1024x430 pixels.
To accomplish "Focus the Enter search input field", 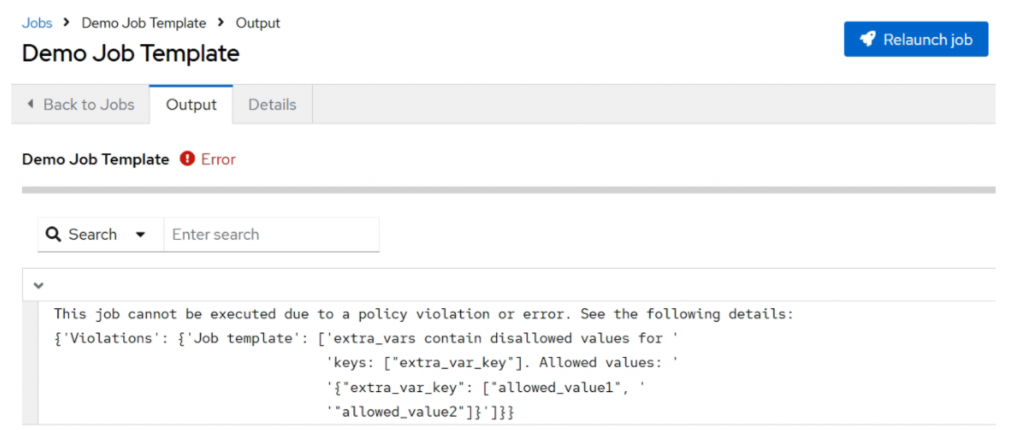I will click(271, 235).
